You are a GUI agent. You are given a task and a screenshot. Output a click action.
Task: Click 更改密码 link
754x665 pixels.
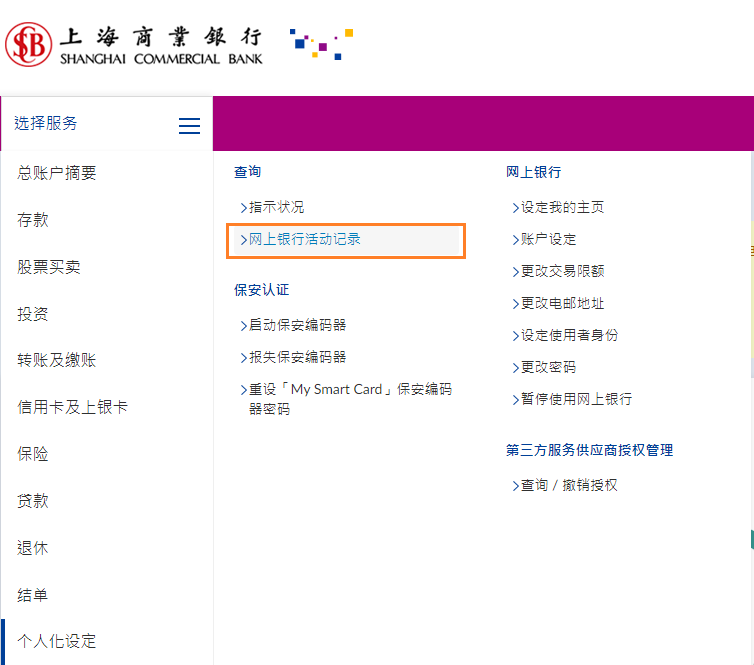click(x=548, y=367)
